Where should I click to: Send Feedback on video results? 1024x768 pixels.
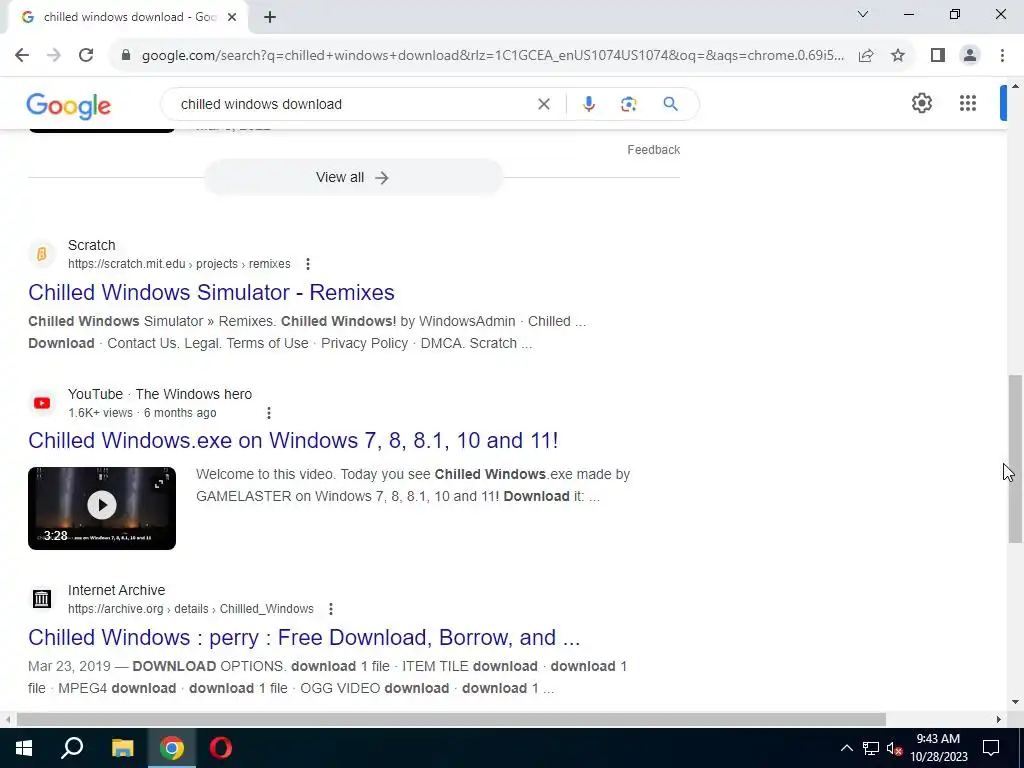[654, 150]
